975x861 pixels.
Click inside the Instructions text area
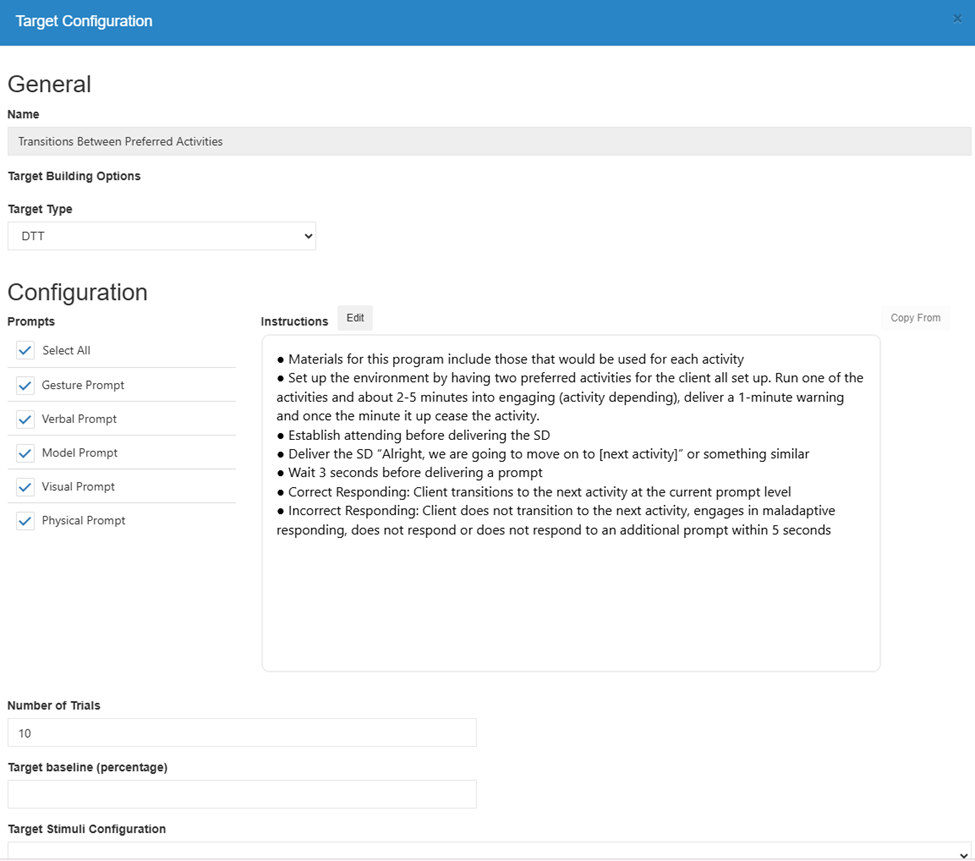pos(571,503)
